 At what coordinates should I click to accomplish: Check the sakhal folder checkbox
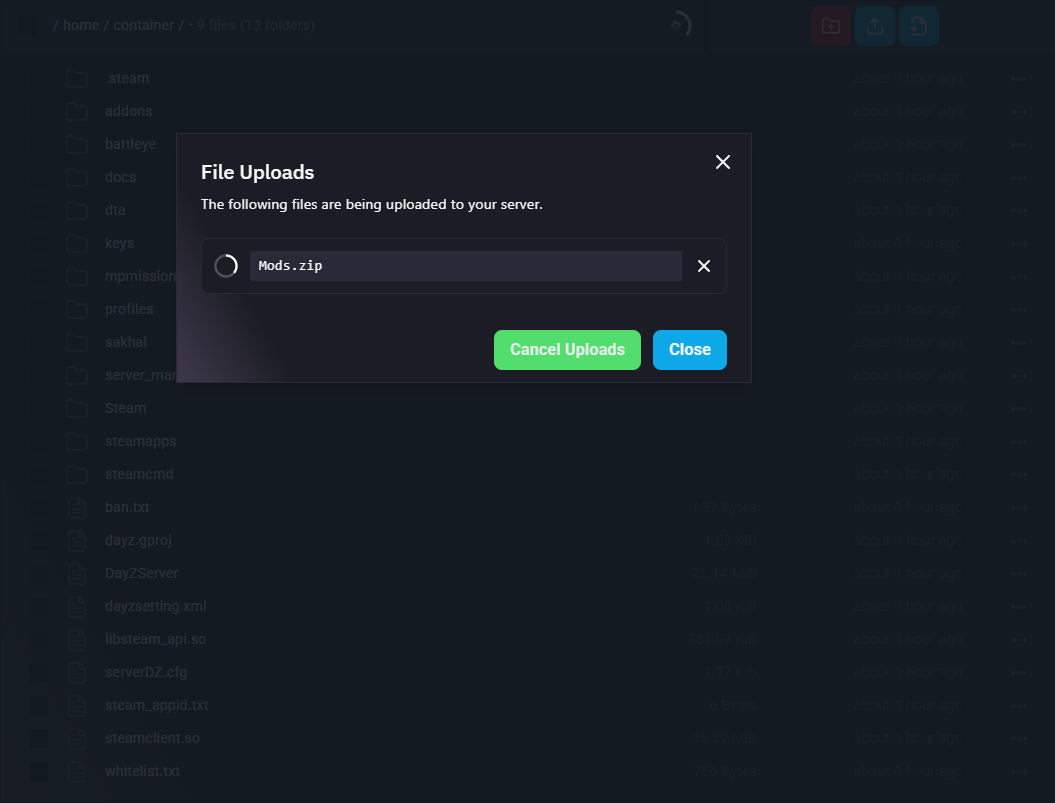pyautogui.click(x=39, y=342)
